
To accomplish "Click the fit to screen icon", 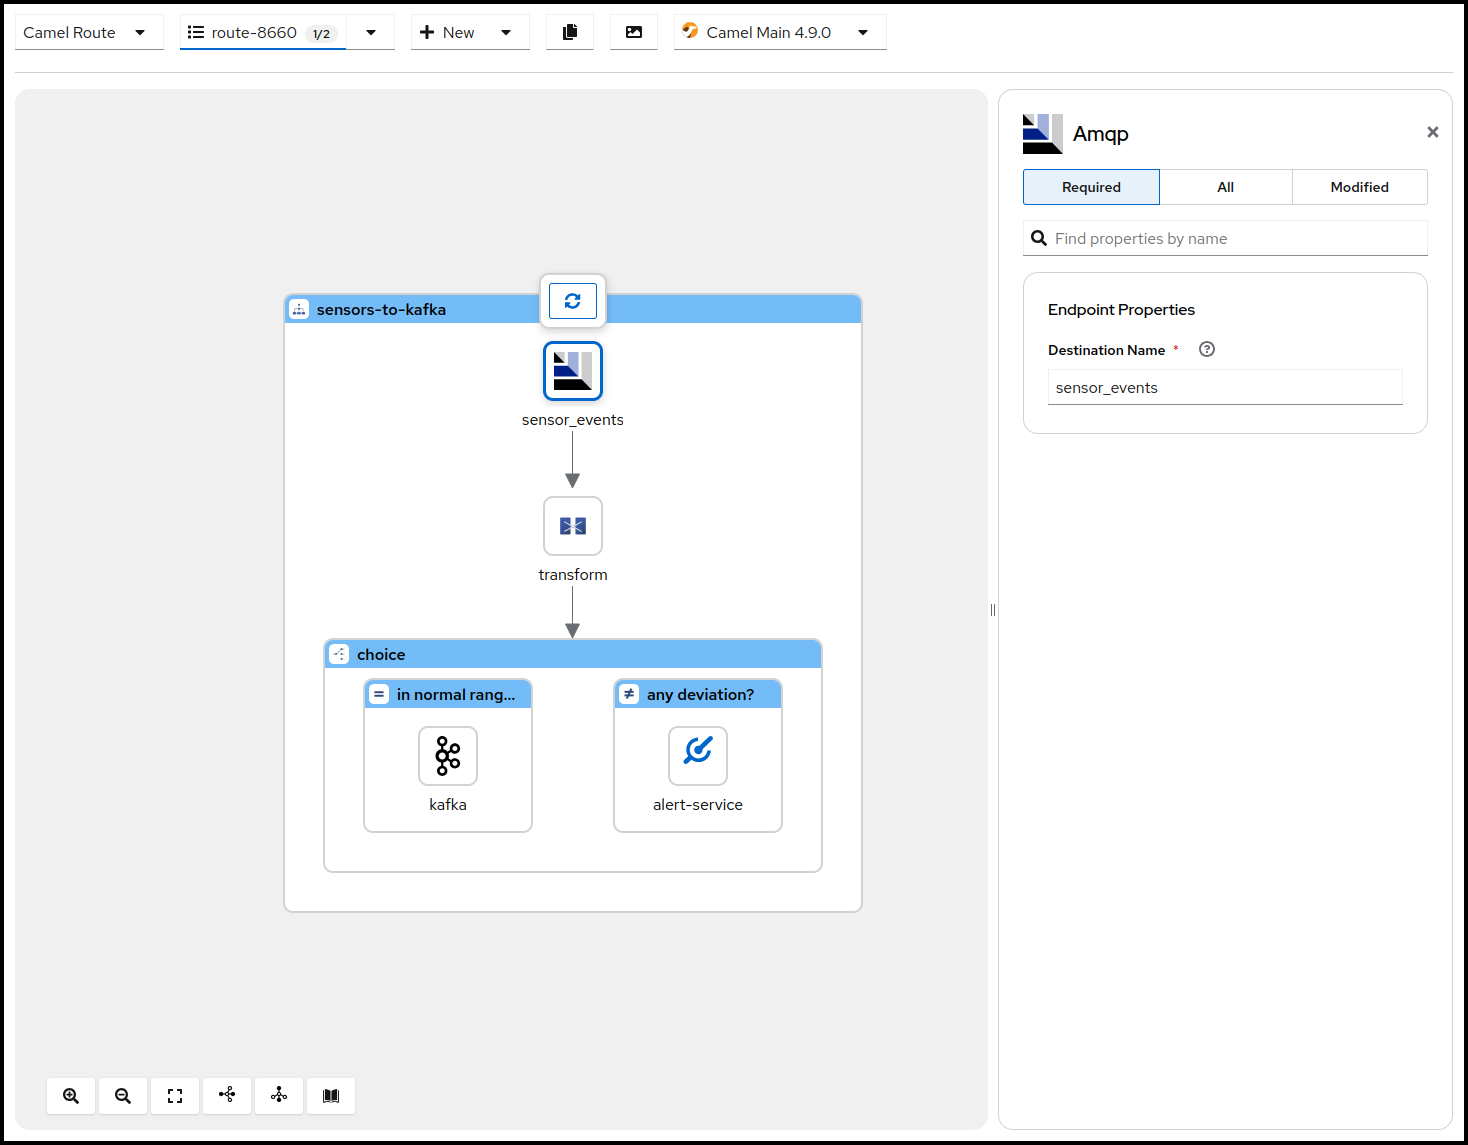I will tap(175, 1096).
